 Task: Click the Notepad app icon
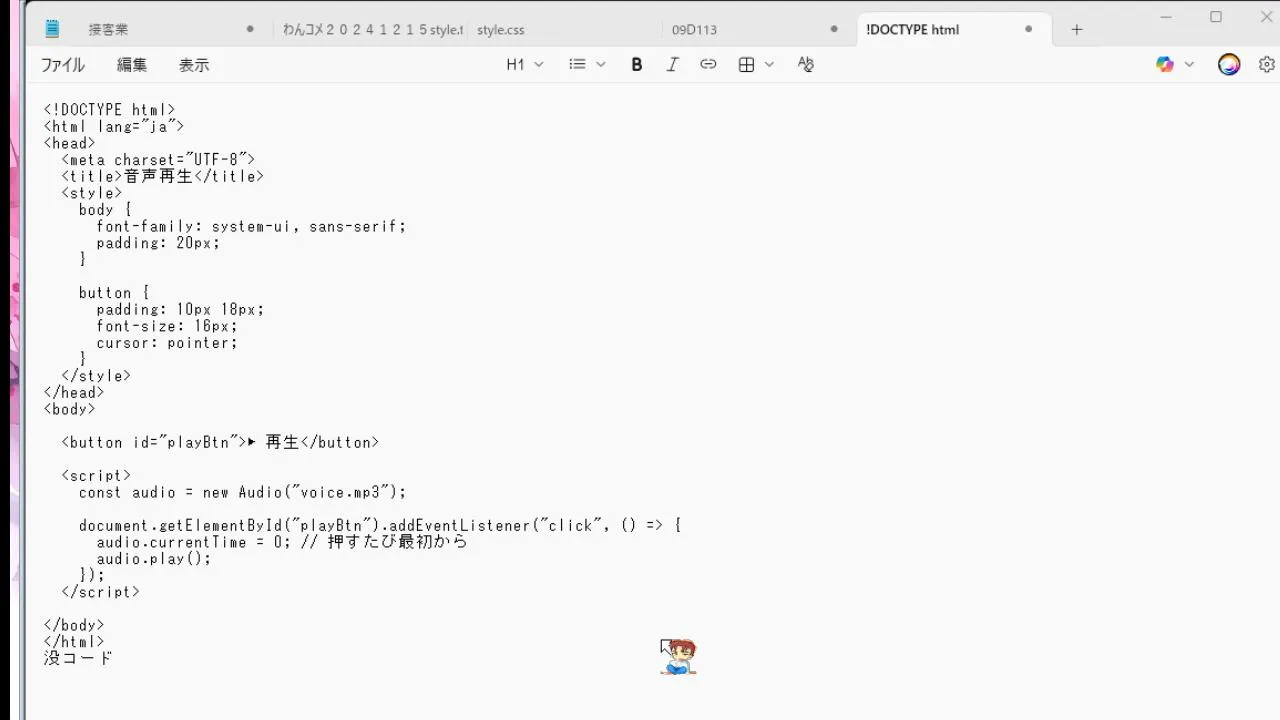tap(52, 29)
